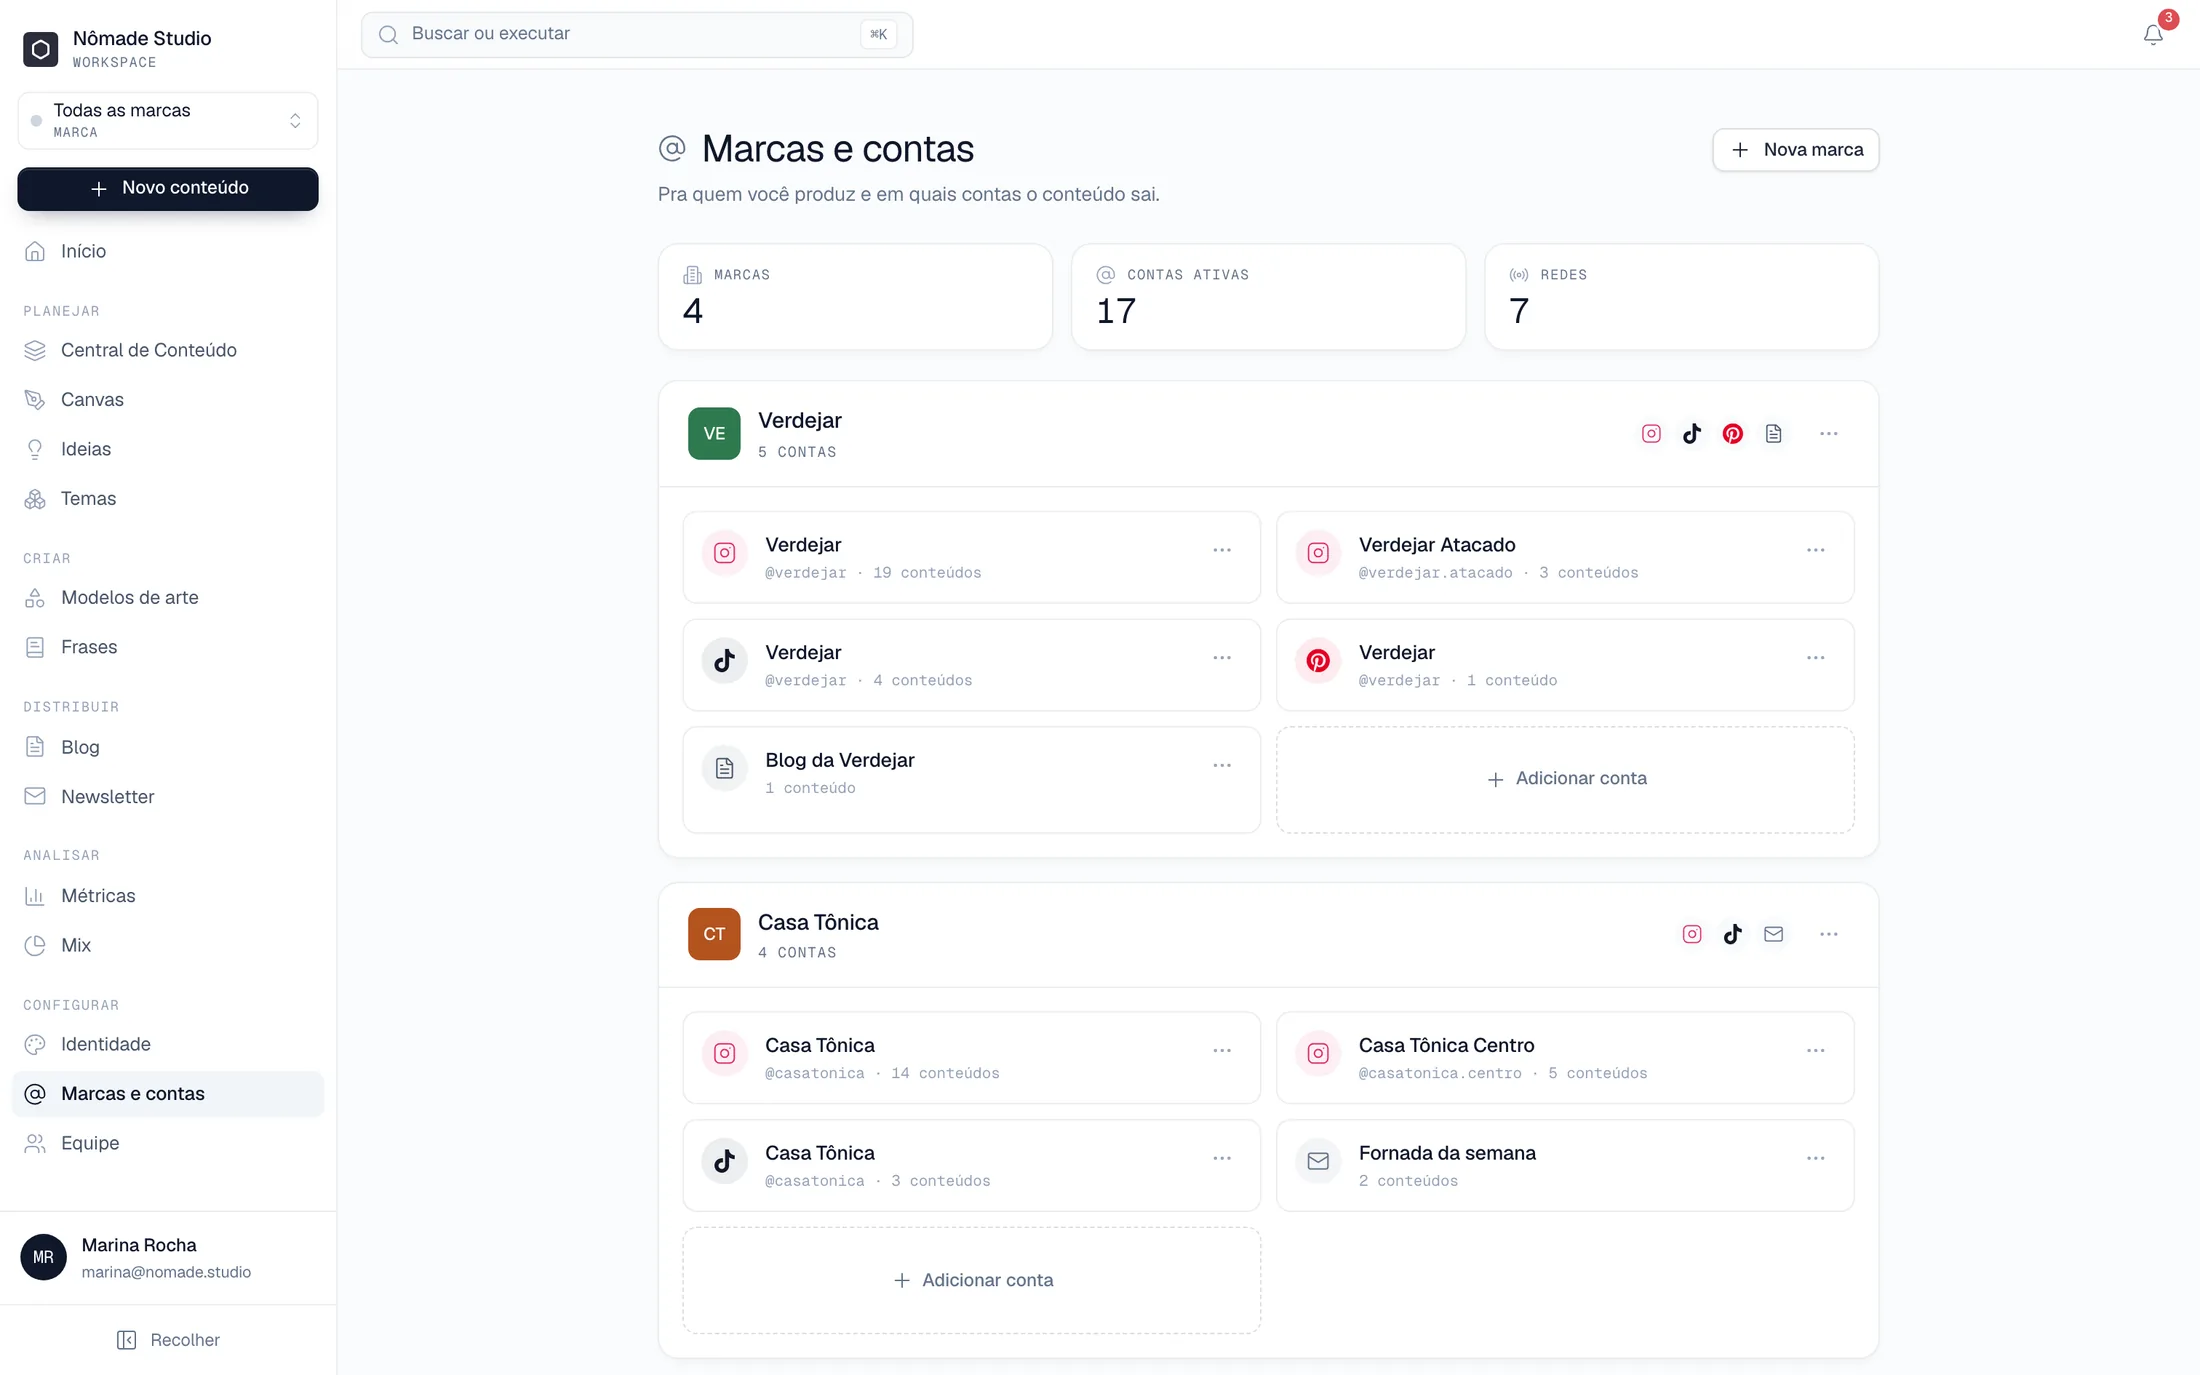Open Métricas page

(x=168, y=896)
